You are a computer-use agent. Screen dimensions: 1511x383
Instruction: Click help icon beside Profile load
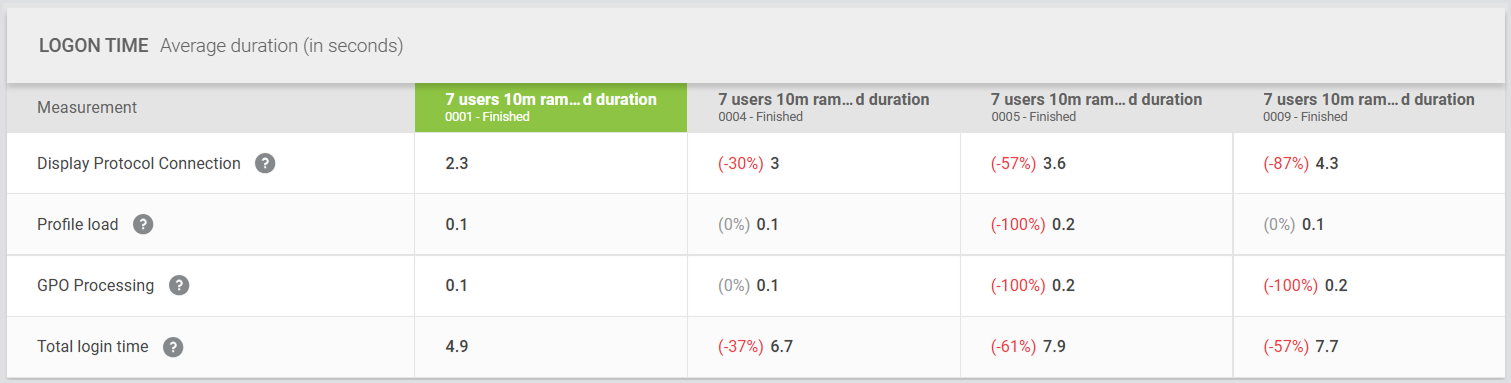[x=143, y=224]
